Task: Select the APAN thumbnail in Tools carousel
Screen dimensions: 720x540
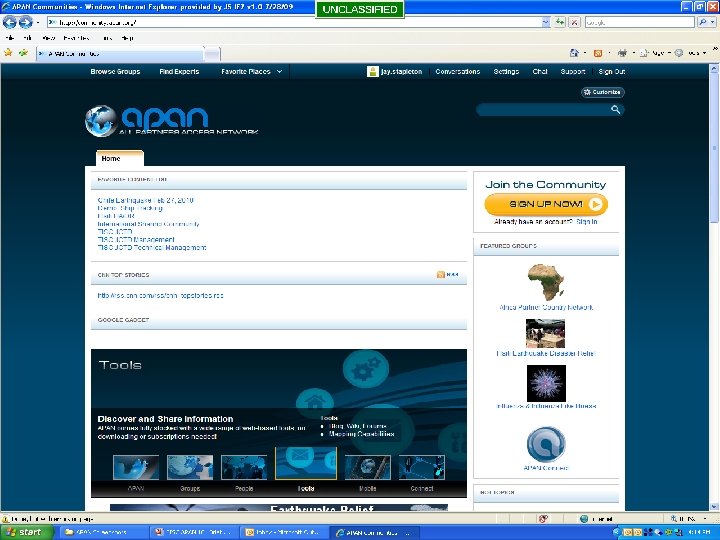Action: (136, 467)
